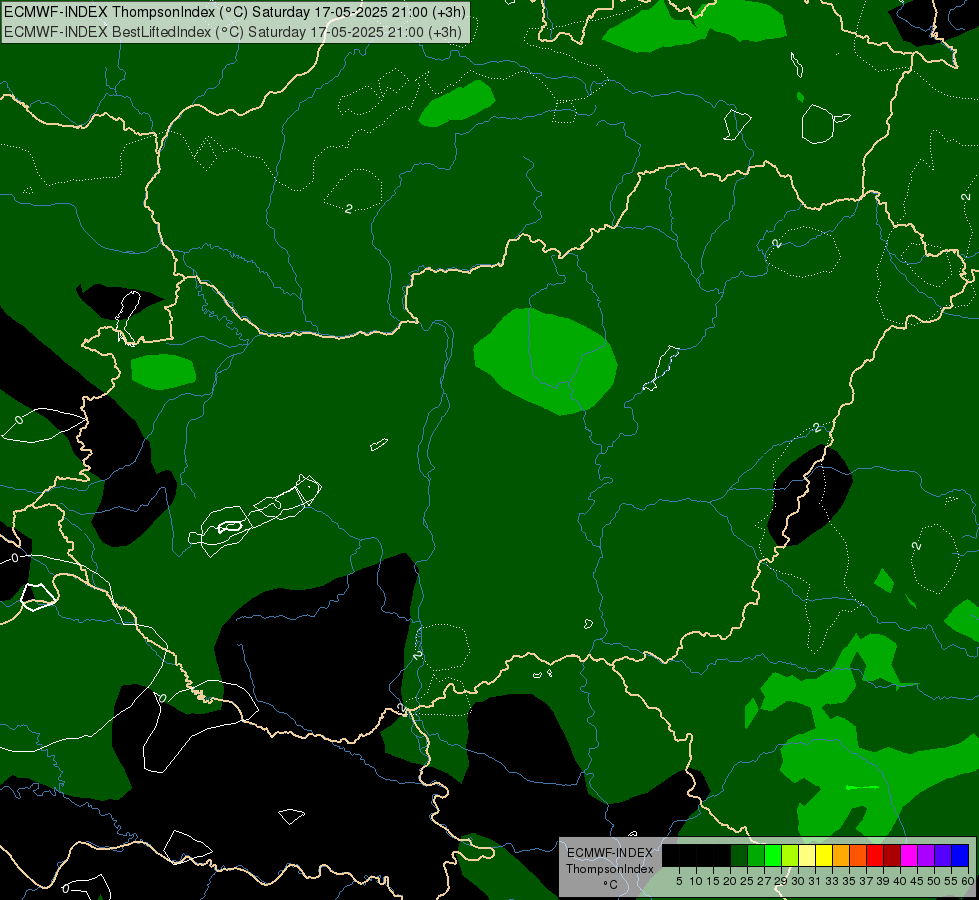Screen dimensions: 979x900
Task: Click the legend value label 35
Action: pos(849,881)
